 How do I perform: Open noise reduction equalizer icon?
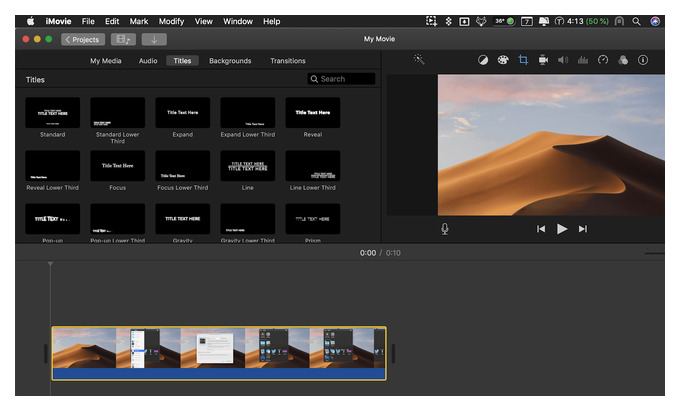583,60
